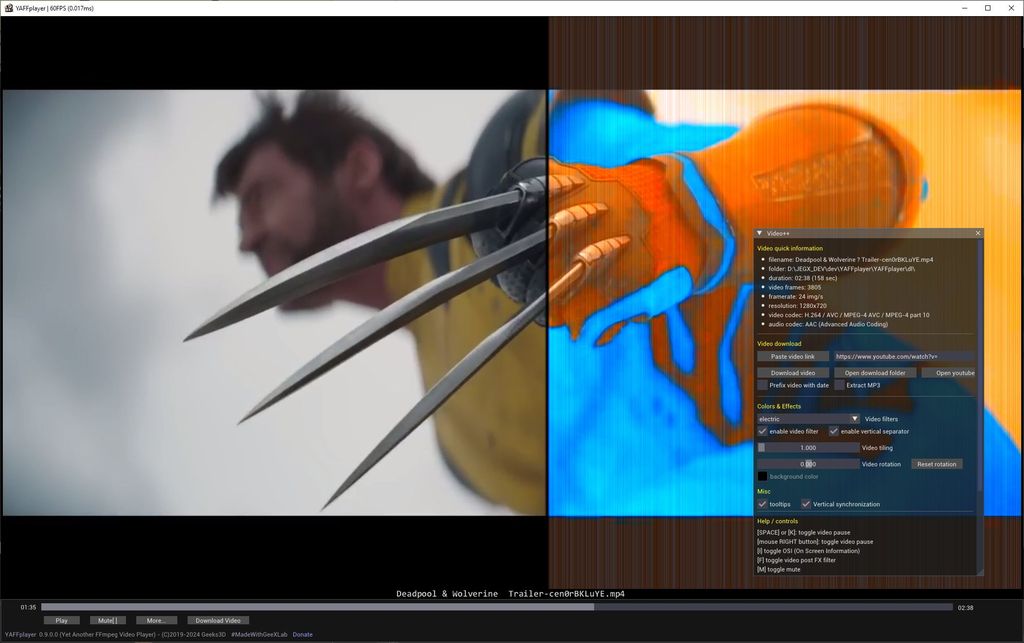Click '[M] toggle mute' help text
Screen dimensions: 1024x643
coord(778,569)
